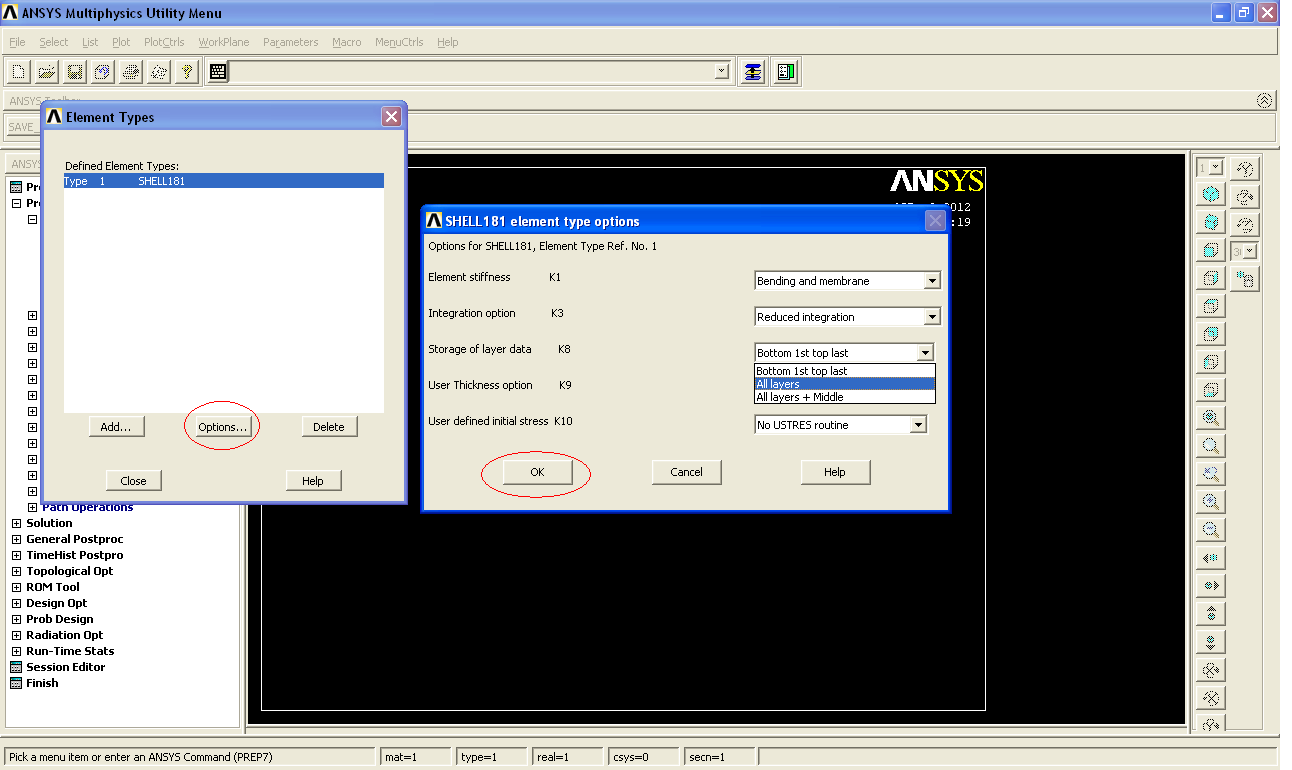Click the Delete button in Element Types
The height and width of the screenshot is (770, 1292).
[329, 427]
